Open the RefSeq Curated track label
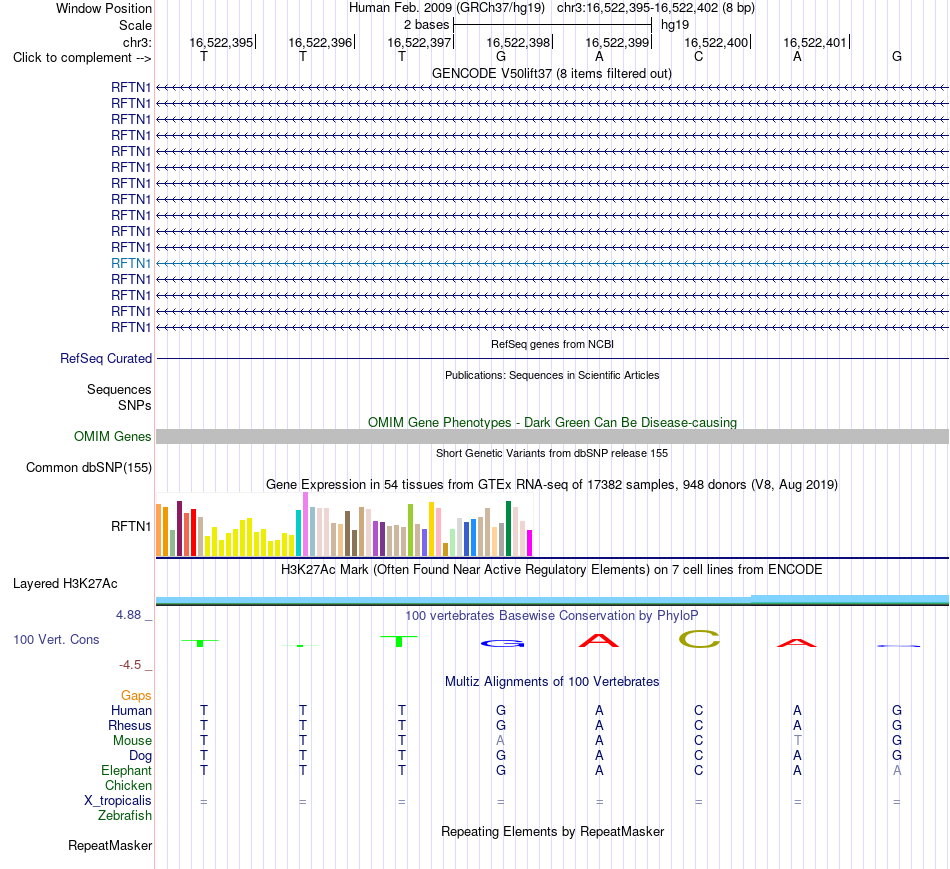The width and height of the screenshot is (950, 869). (105, 358)
